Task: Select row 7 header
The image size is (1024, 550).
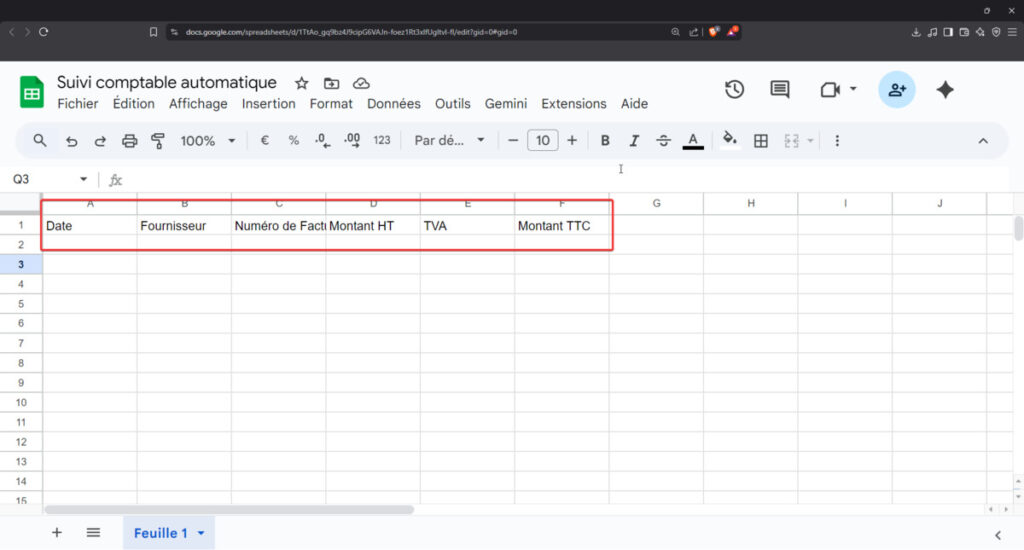Action: pyautogui.click(x=21, y=343)
